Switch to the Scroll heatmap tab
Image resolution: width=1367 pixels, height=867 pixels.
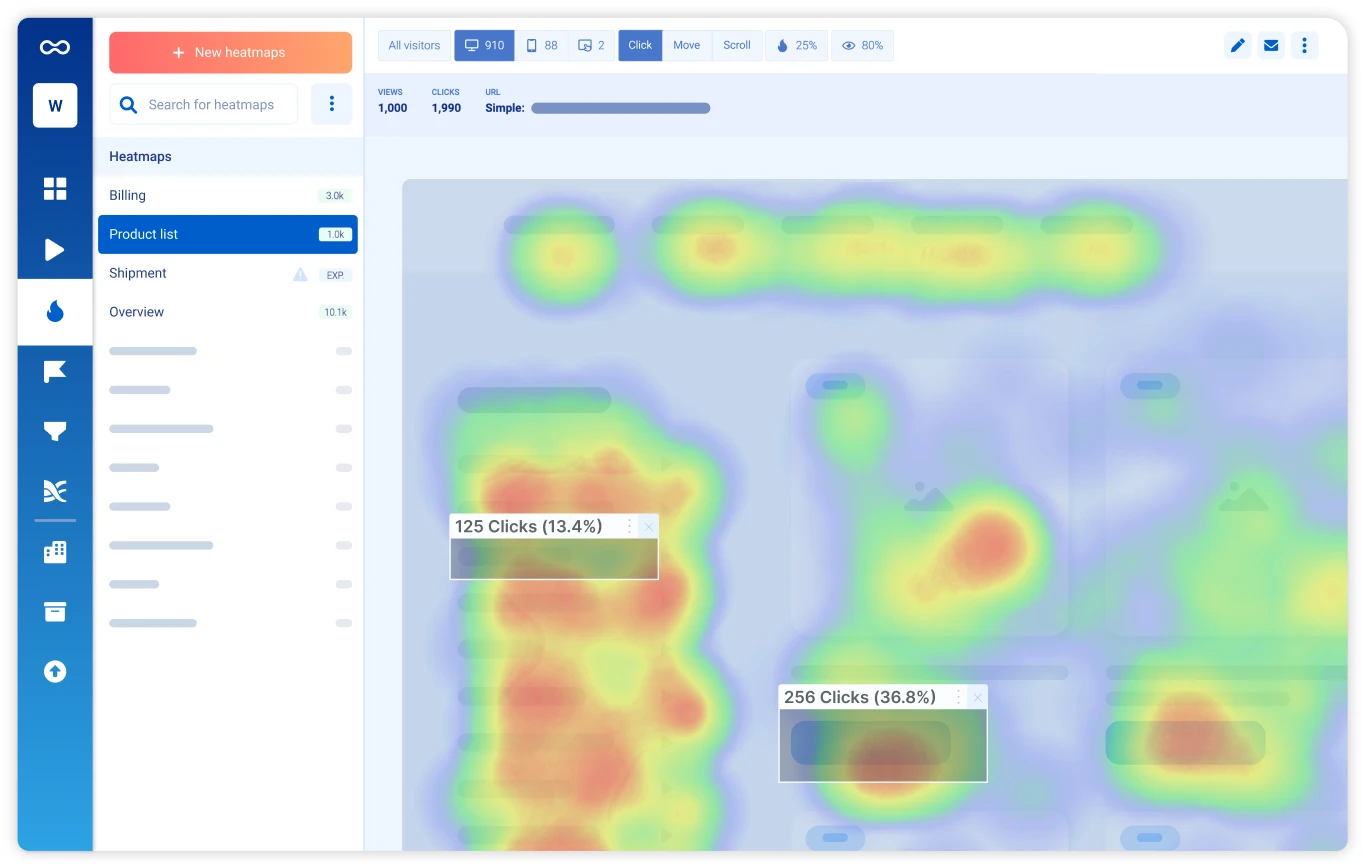737,45
